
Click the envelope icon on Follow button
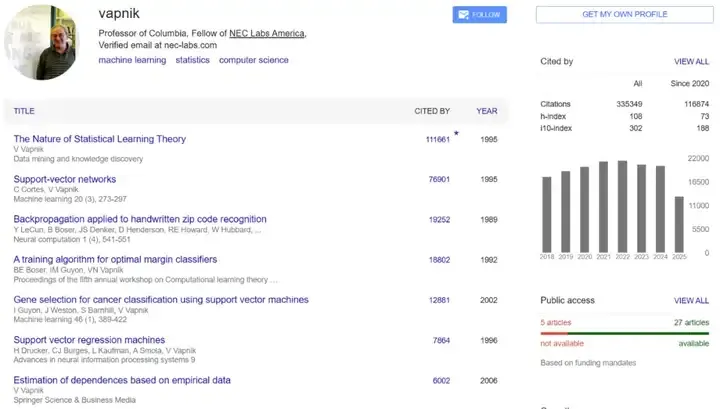pyautogui.click(x=464, y=15)
